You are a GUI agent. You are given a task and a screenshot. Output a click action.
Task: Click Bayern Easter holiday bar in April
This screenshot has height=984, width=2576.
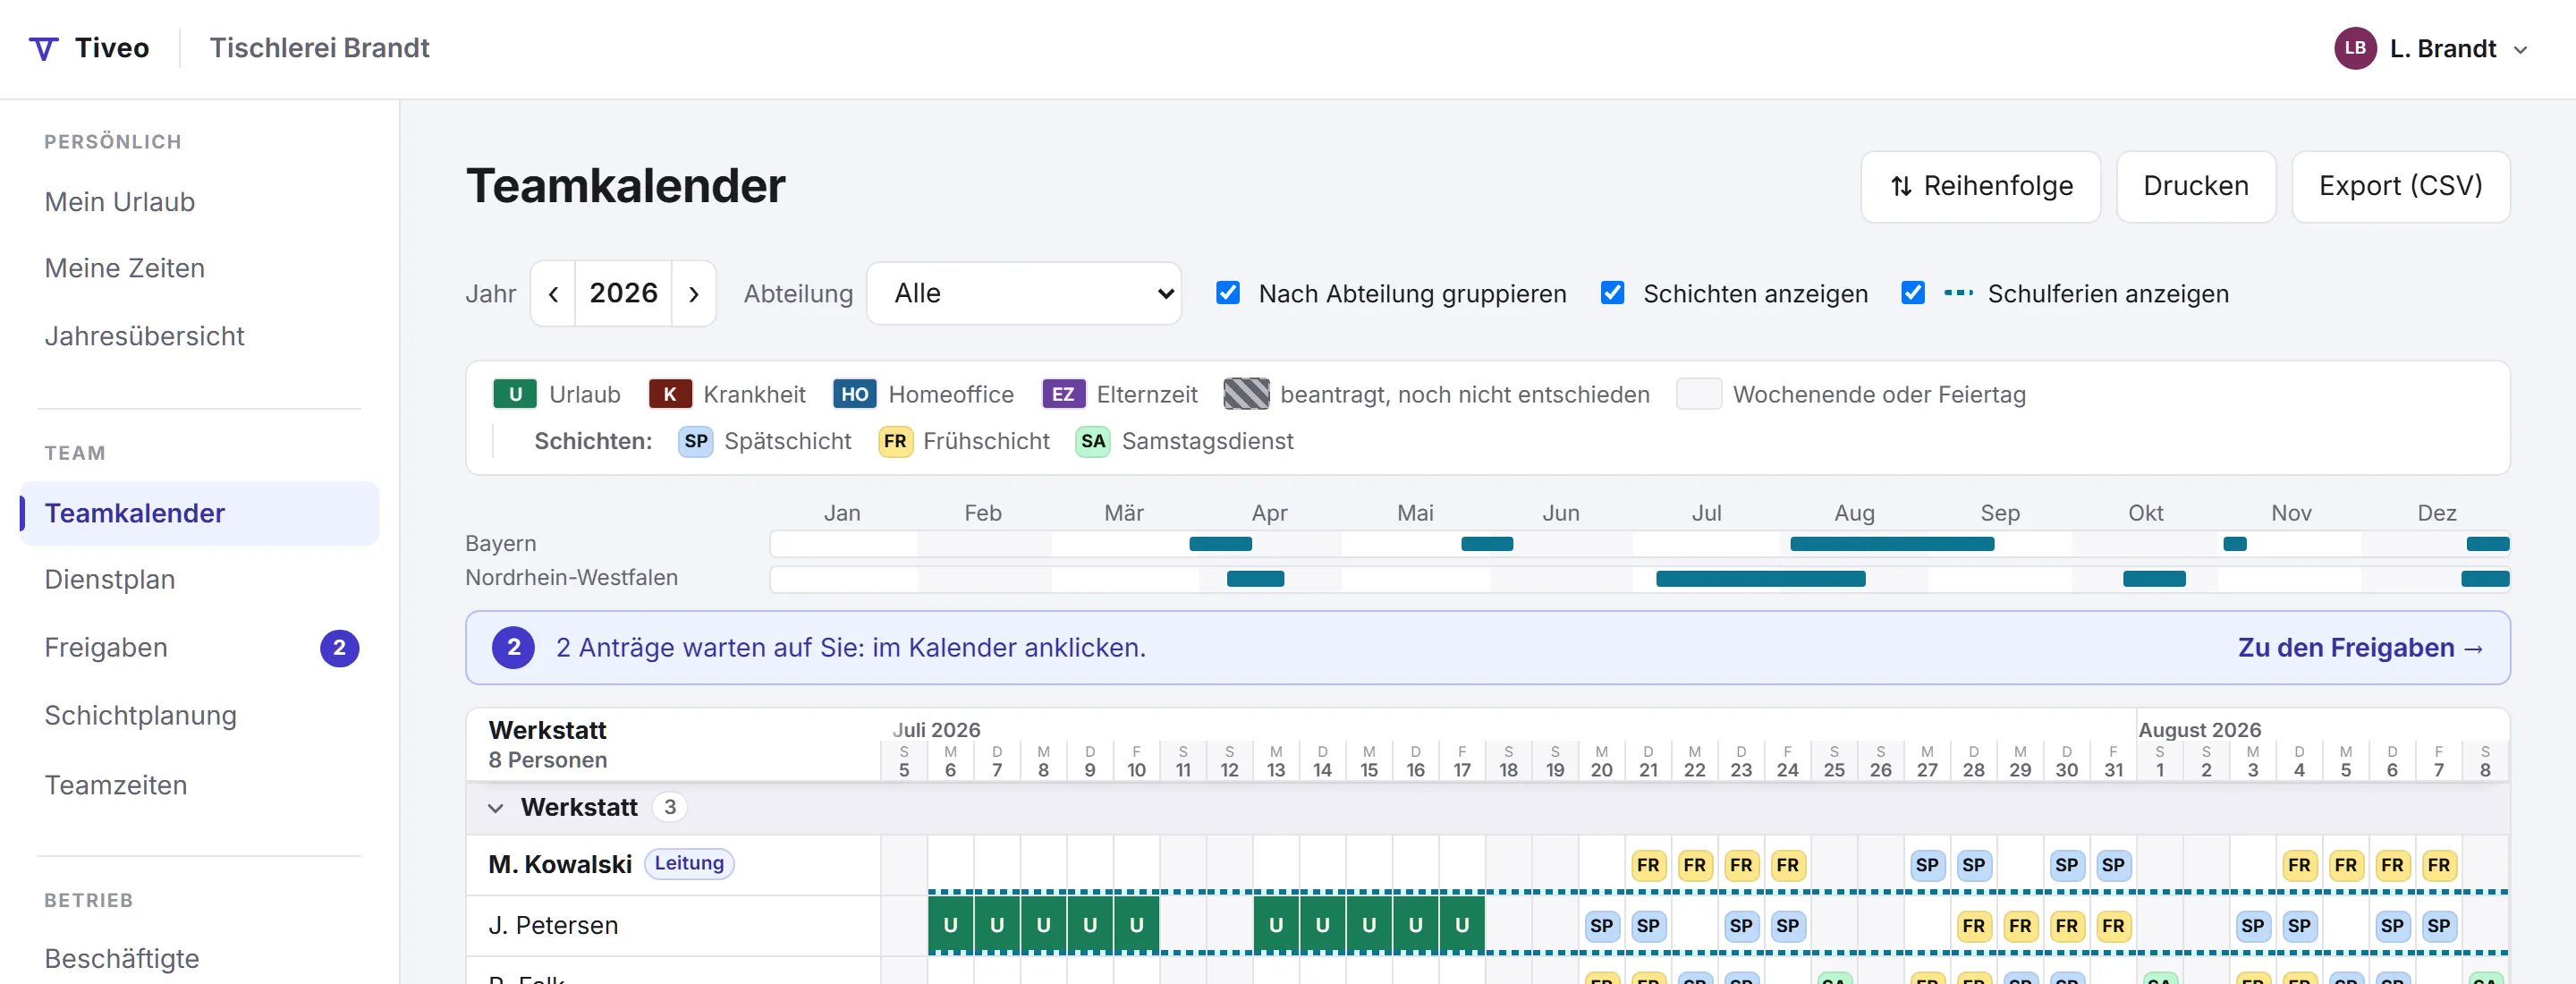[1220, 544]
